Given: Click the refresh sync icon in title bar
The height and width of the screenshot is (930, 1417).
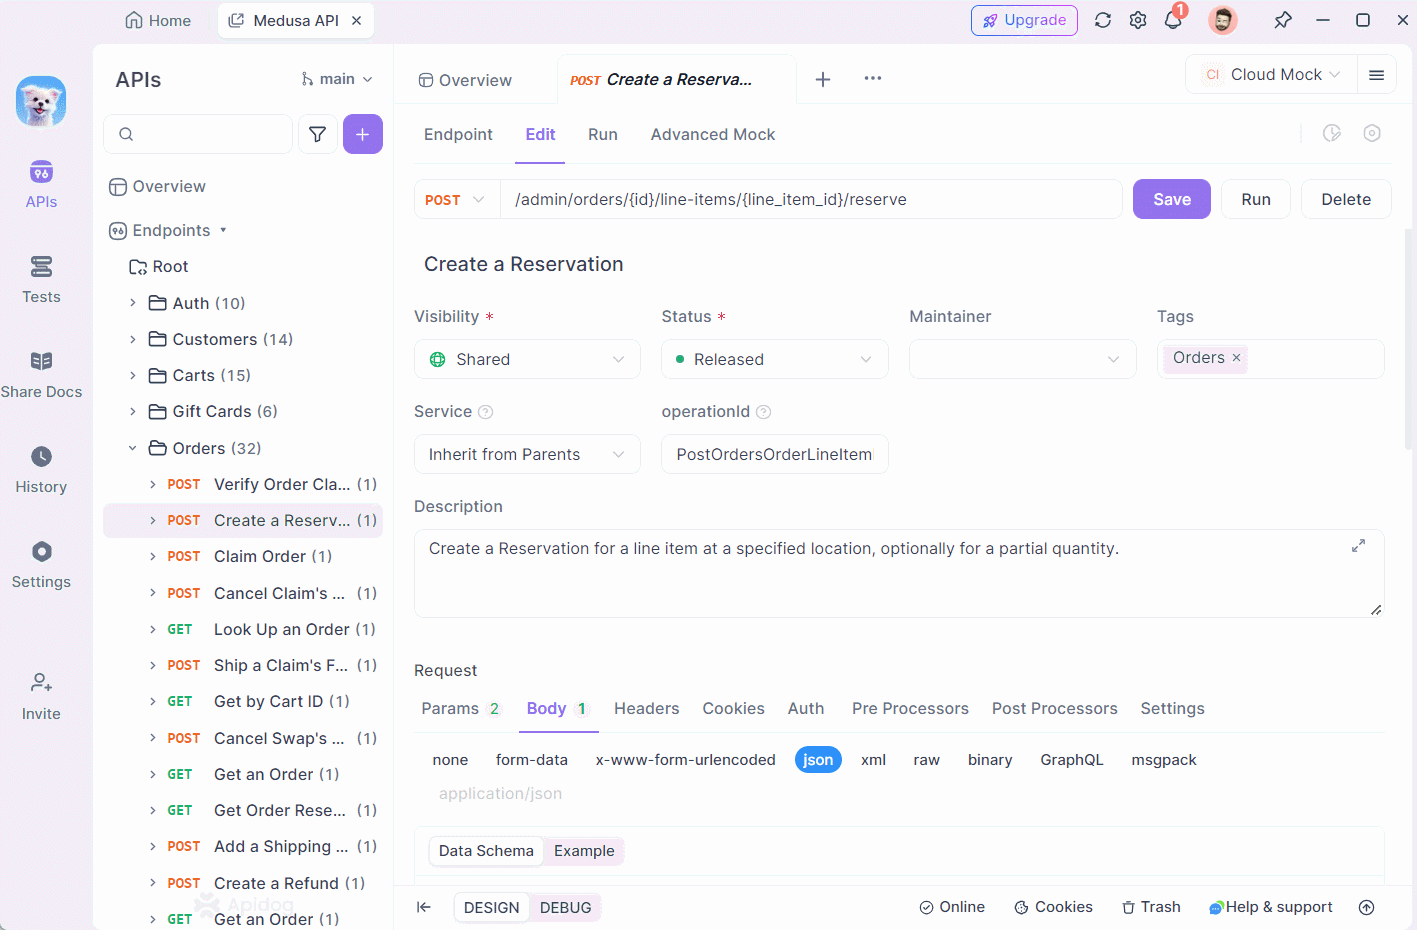Looking at the screenshot, I should [x=1103, y=20].
